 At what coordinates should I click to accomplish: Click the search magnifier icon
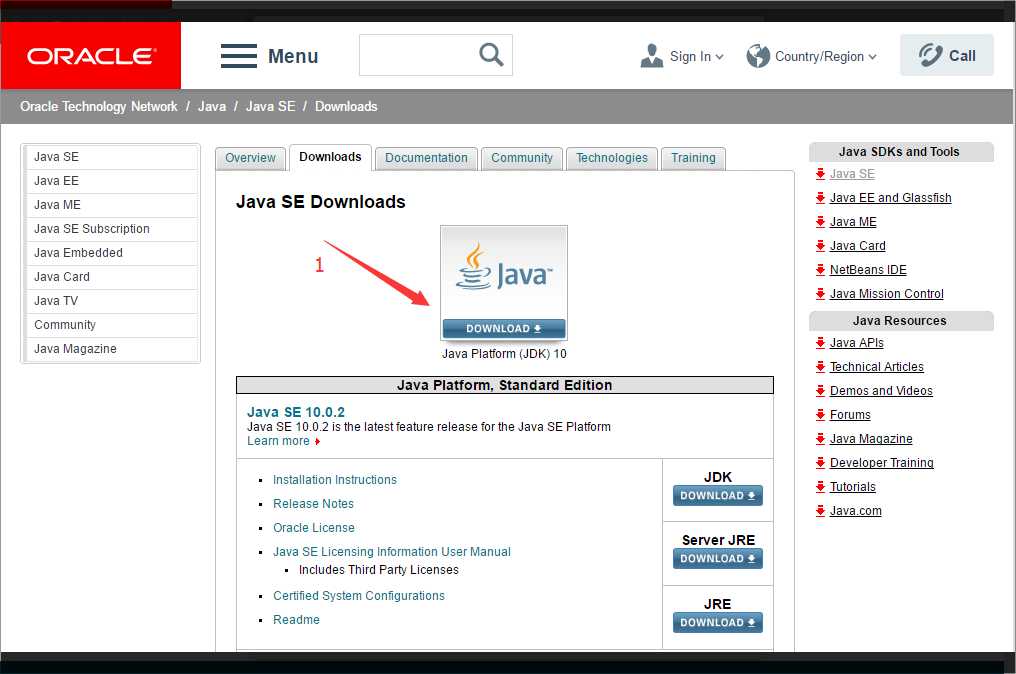pyautogui.click(x=491, y=55)
